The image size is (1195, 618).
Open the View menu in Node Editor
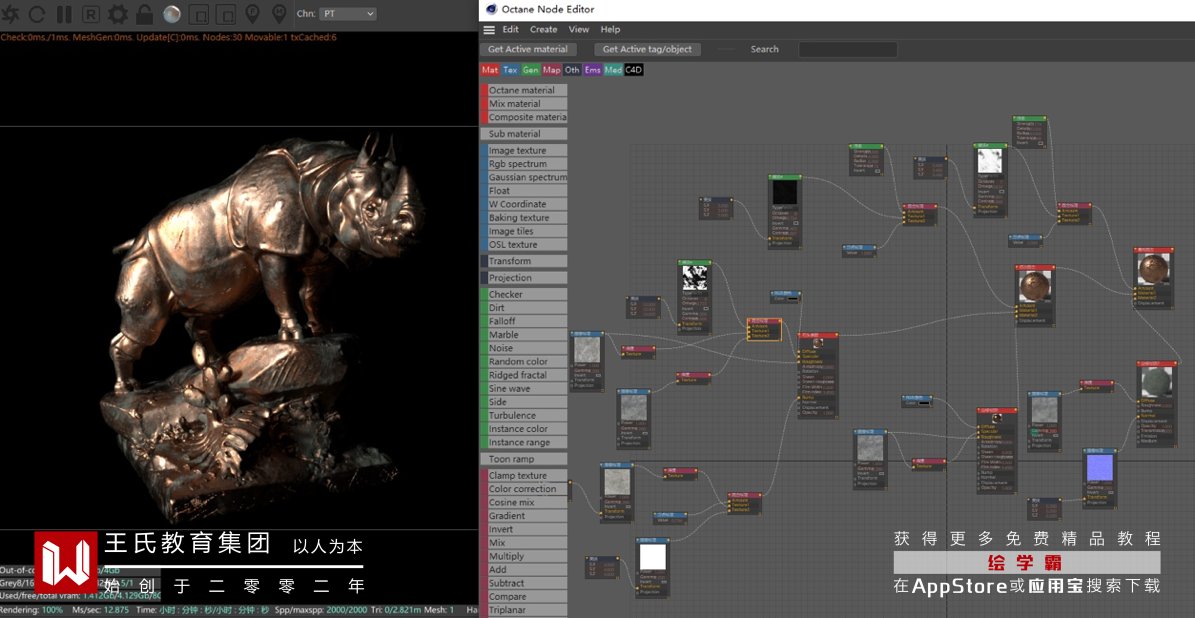(x=579, y=30)
